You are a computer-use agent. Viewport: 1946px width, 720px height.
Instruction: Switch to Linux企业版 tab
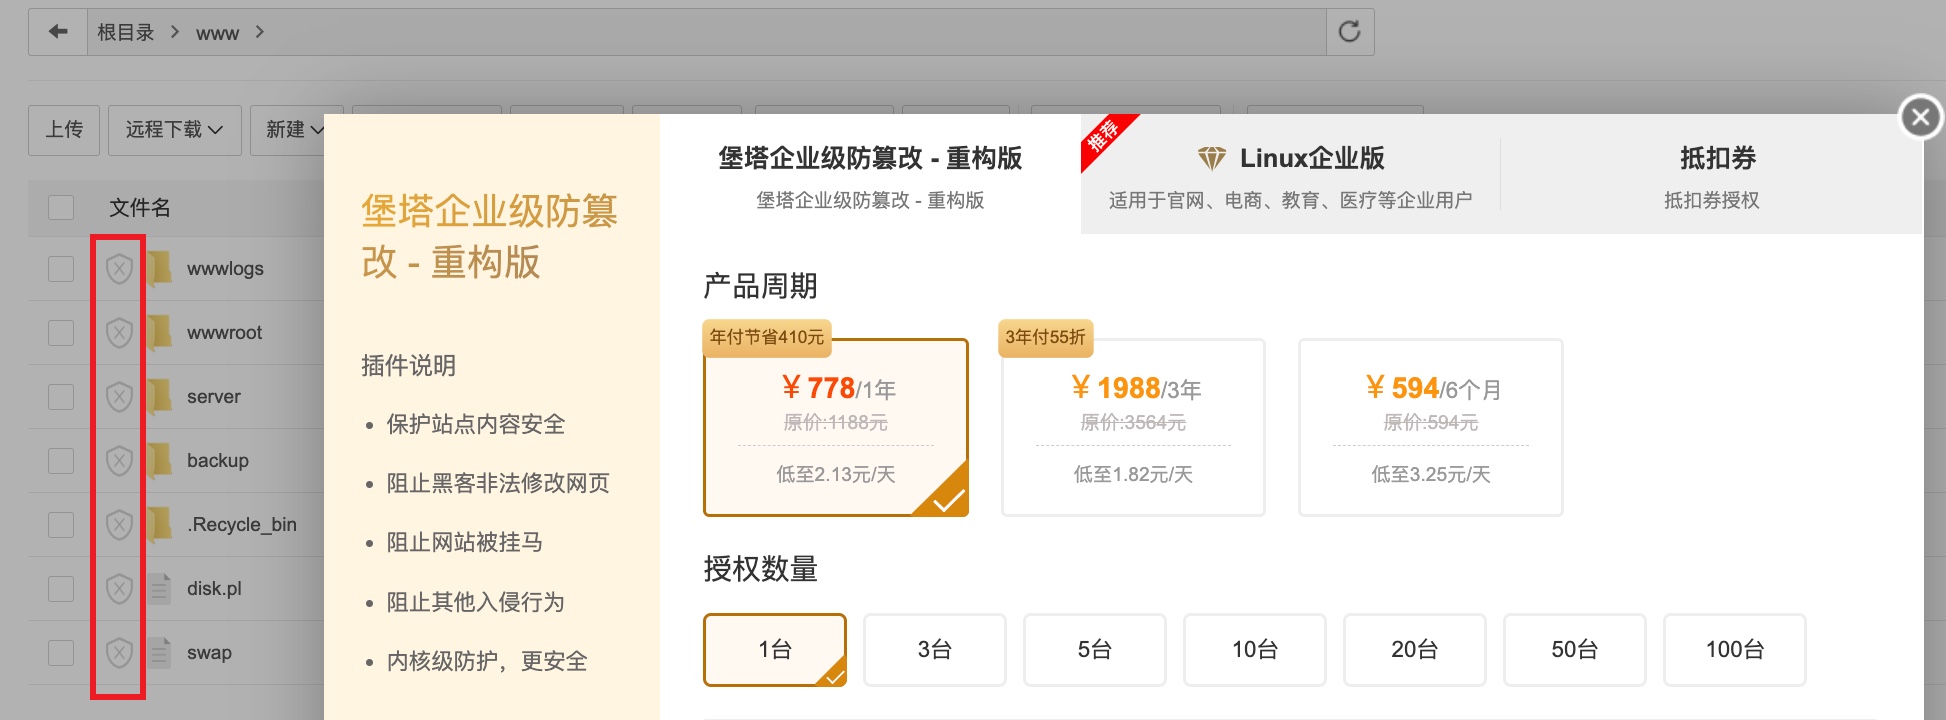(x=1290, y=174)
